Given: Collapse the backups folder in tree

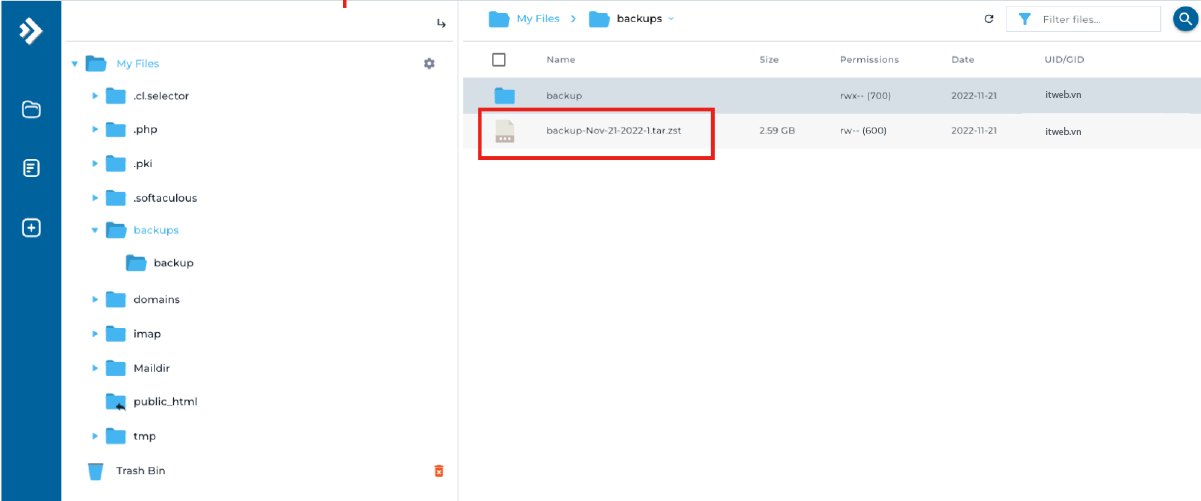Looking at the screenshot, I should pyautogui.click(x=95, y=230).
